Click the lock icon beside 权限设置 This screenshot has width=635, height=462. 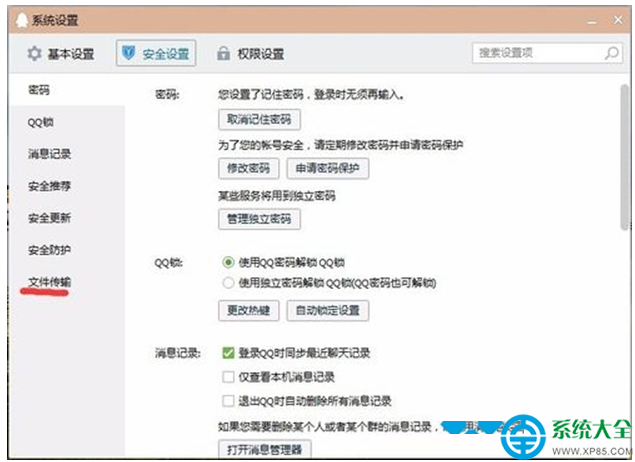click(x=223, y=53)
